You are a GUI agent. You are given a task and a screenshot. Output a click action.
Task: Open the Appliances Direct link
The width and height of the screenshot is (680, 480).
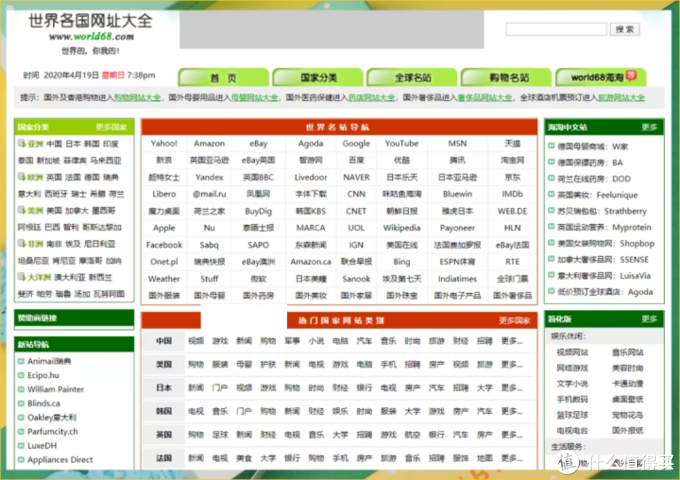(x=60, y=460)
